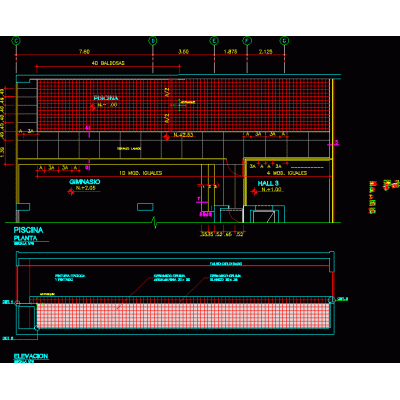
Task: Click the 40 BALDOSAS dimension label
Action: (x=108, y=63)
